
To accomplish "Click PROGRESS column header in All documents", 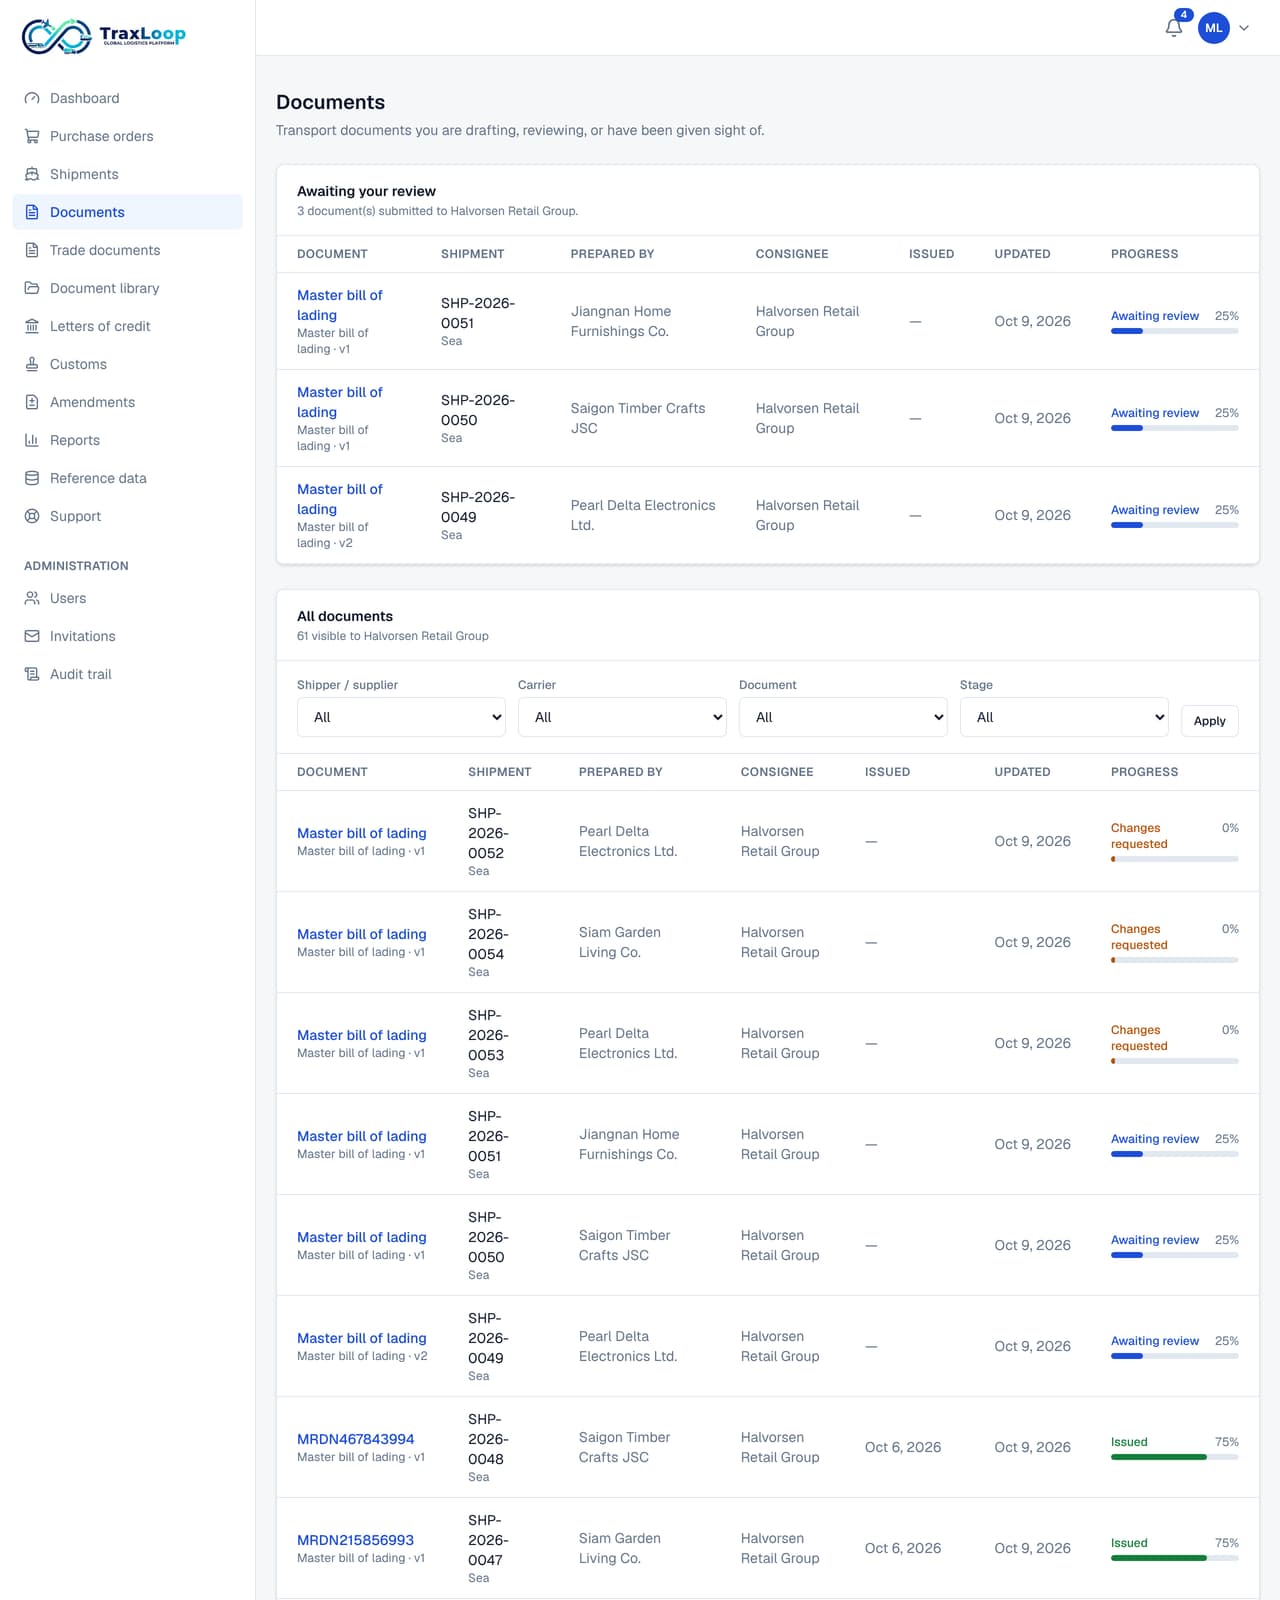I will 1144,772.
